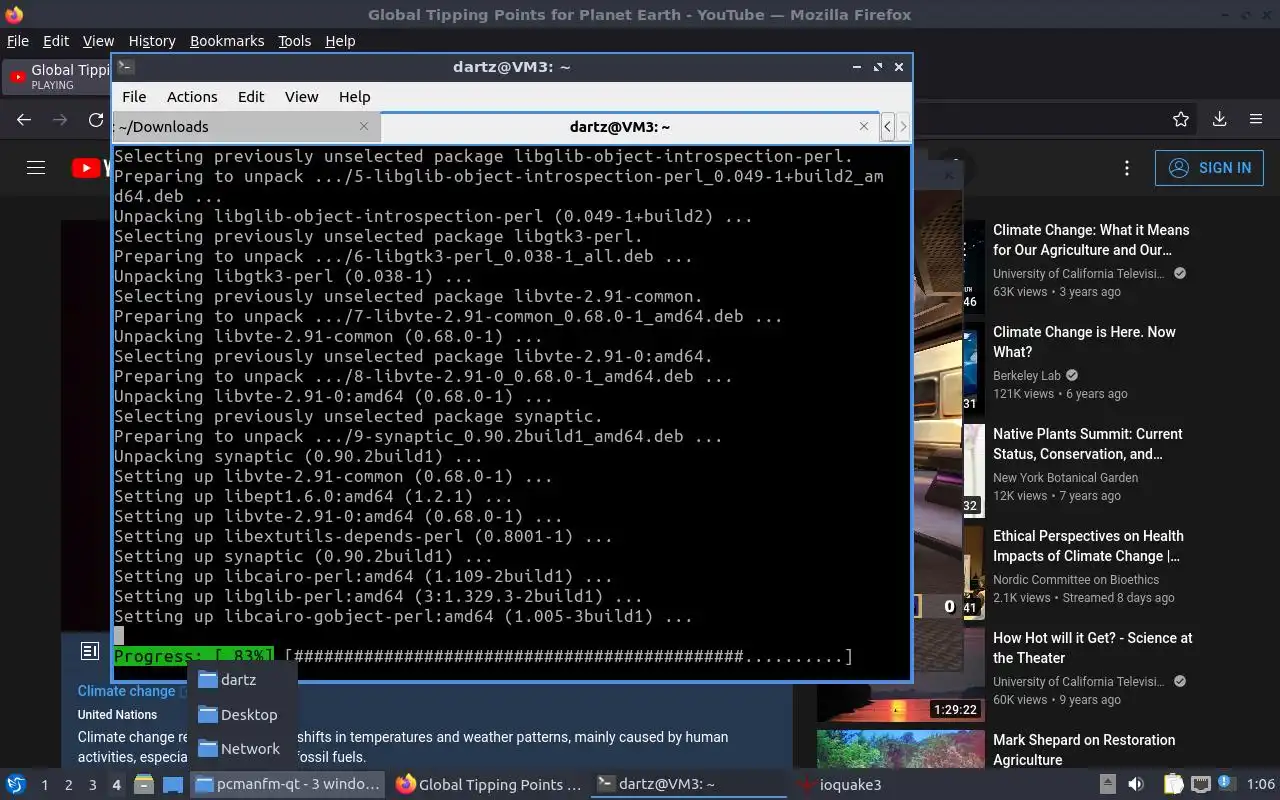The width and height of the screenshot is (1280, 800).
Task: Click pcmanfm-qt taskbar button
Action: [x=288, y=784]
